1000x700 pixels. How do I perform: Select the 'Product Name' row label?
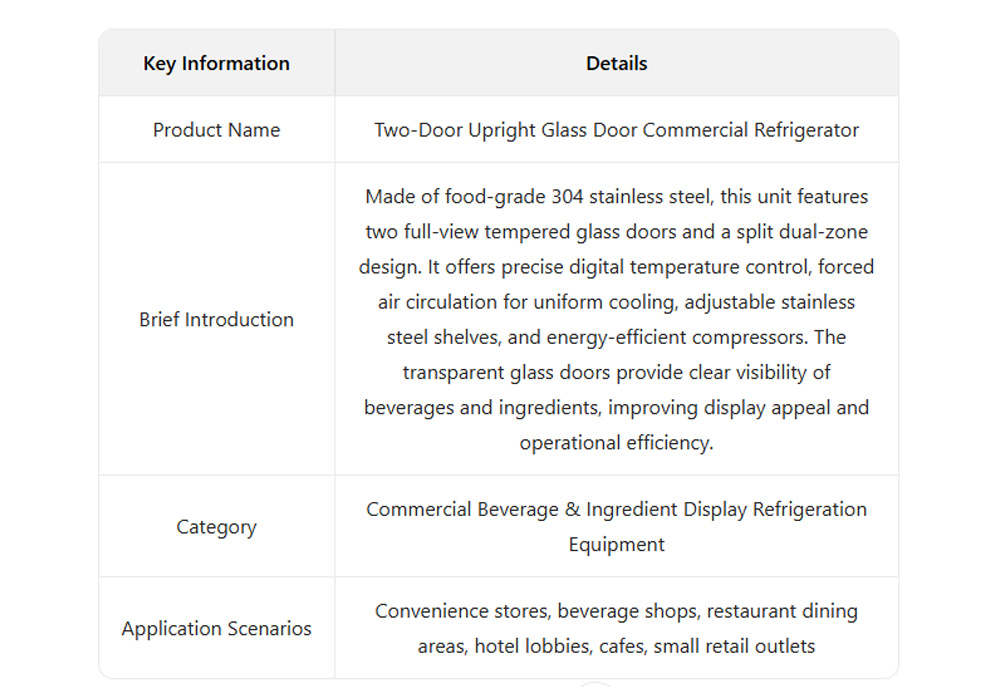coord(216,130)
